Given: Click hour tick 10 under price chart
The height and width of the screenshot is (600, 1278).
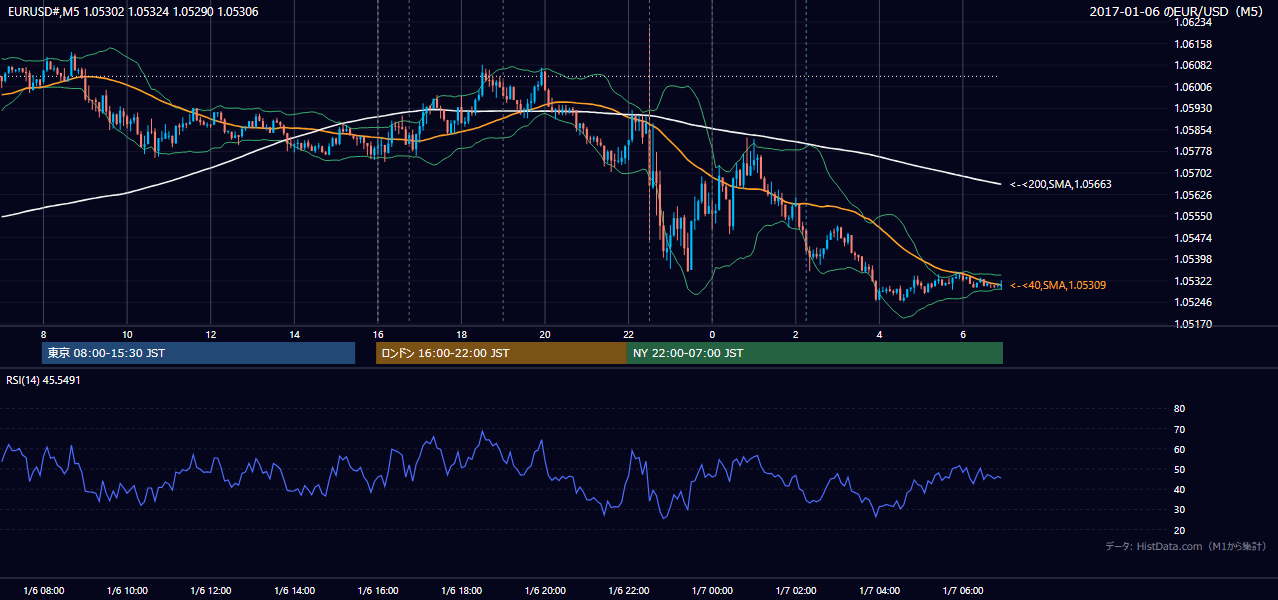Looking at the screenshot, I should tap(127, 333).
